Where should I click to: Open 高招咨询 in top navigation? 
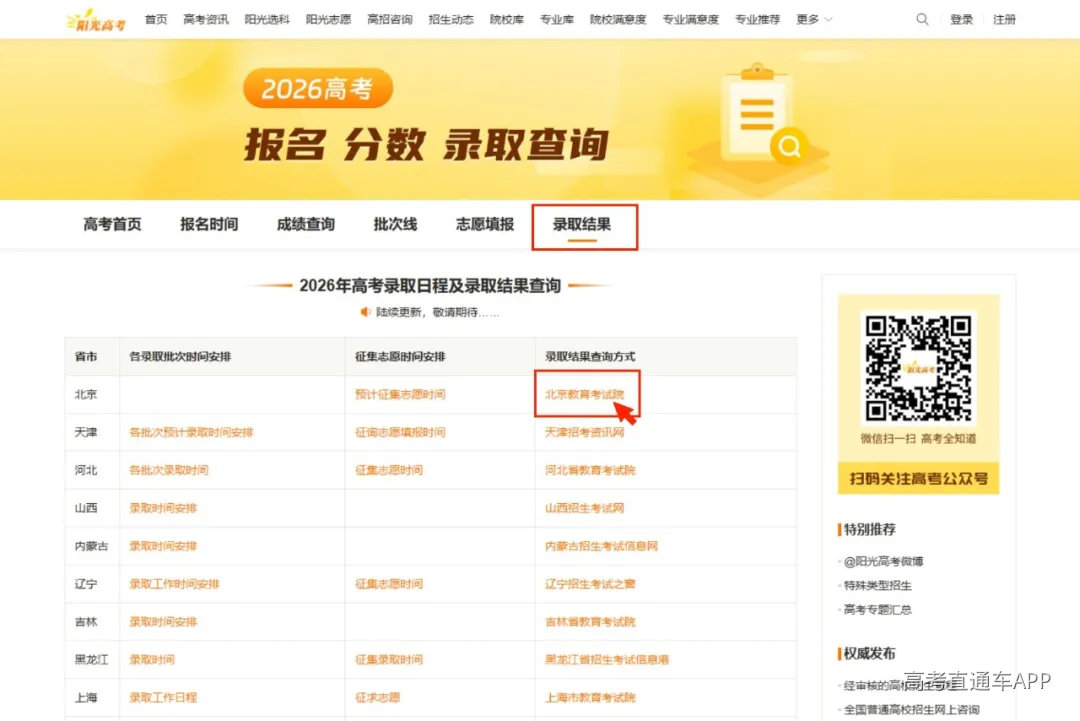[389, 19]
